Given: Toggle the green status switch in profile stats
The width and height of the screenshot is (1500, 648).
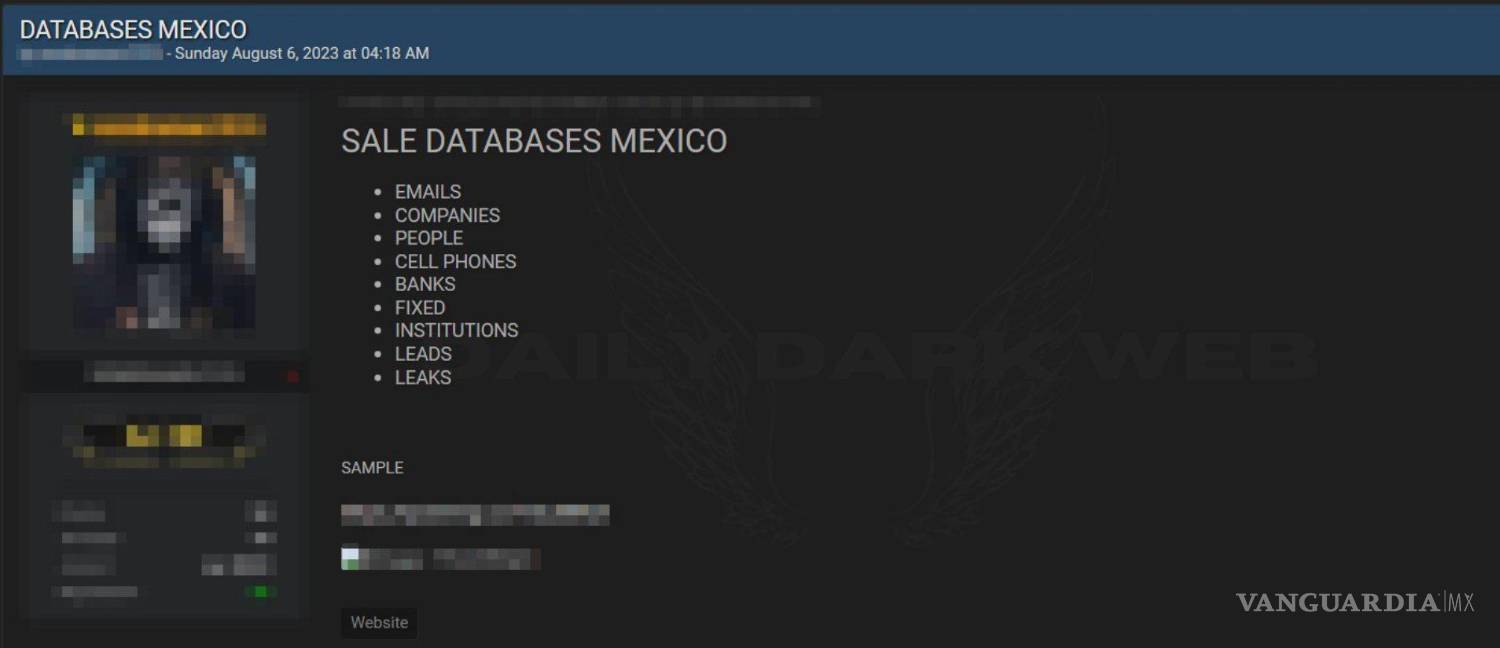Looking at the screenshot, I should 261,591.
